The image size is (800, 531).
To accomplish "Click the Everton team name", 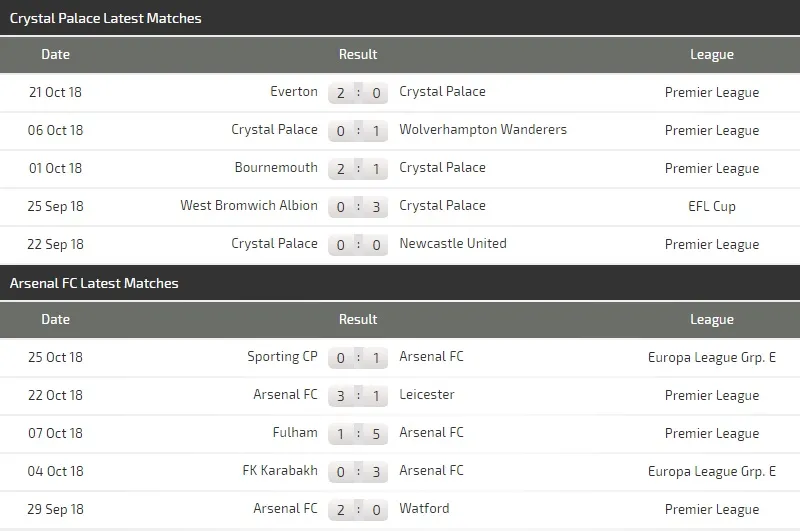I will (294, 92).
